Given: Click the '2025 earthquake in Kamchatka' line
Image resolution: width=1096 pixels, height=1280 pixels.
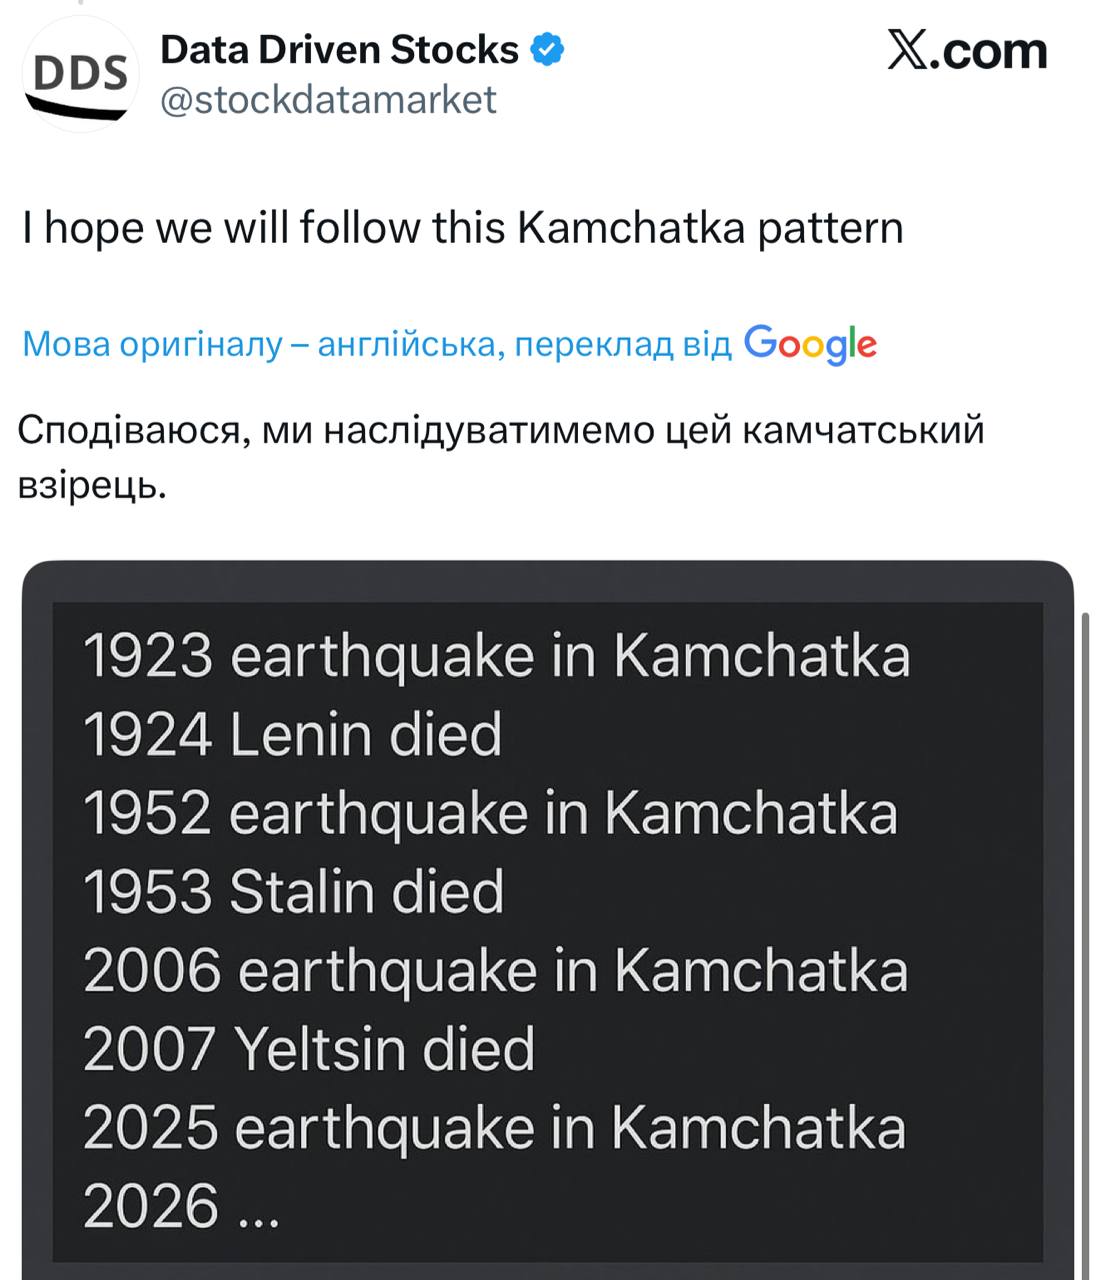Looking at the screenshot, I should [494, 1128].
